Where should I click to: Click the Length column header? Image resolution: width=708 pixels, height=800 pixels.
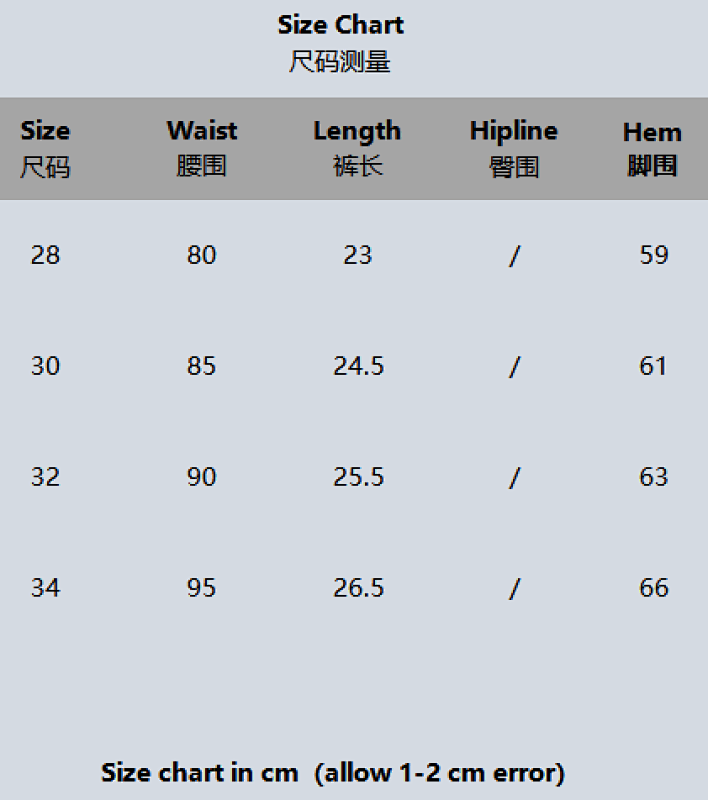tap(358, 148)
